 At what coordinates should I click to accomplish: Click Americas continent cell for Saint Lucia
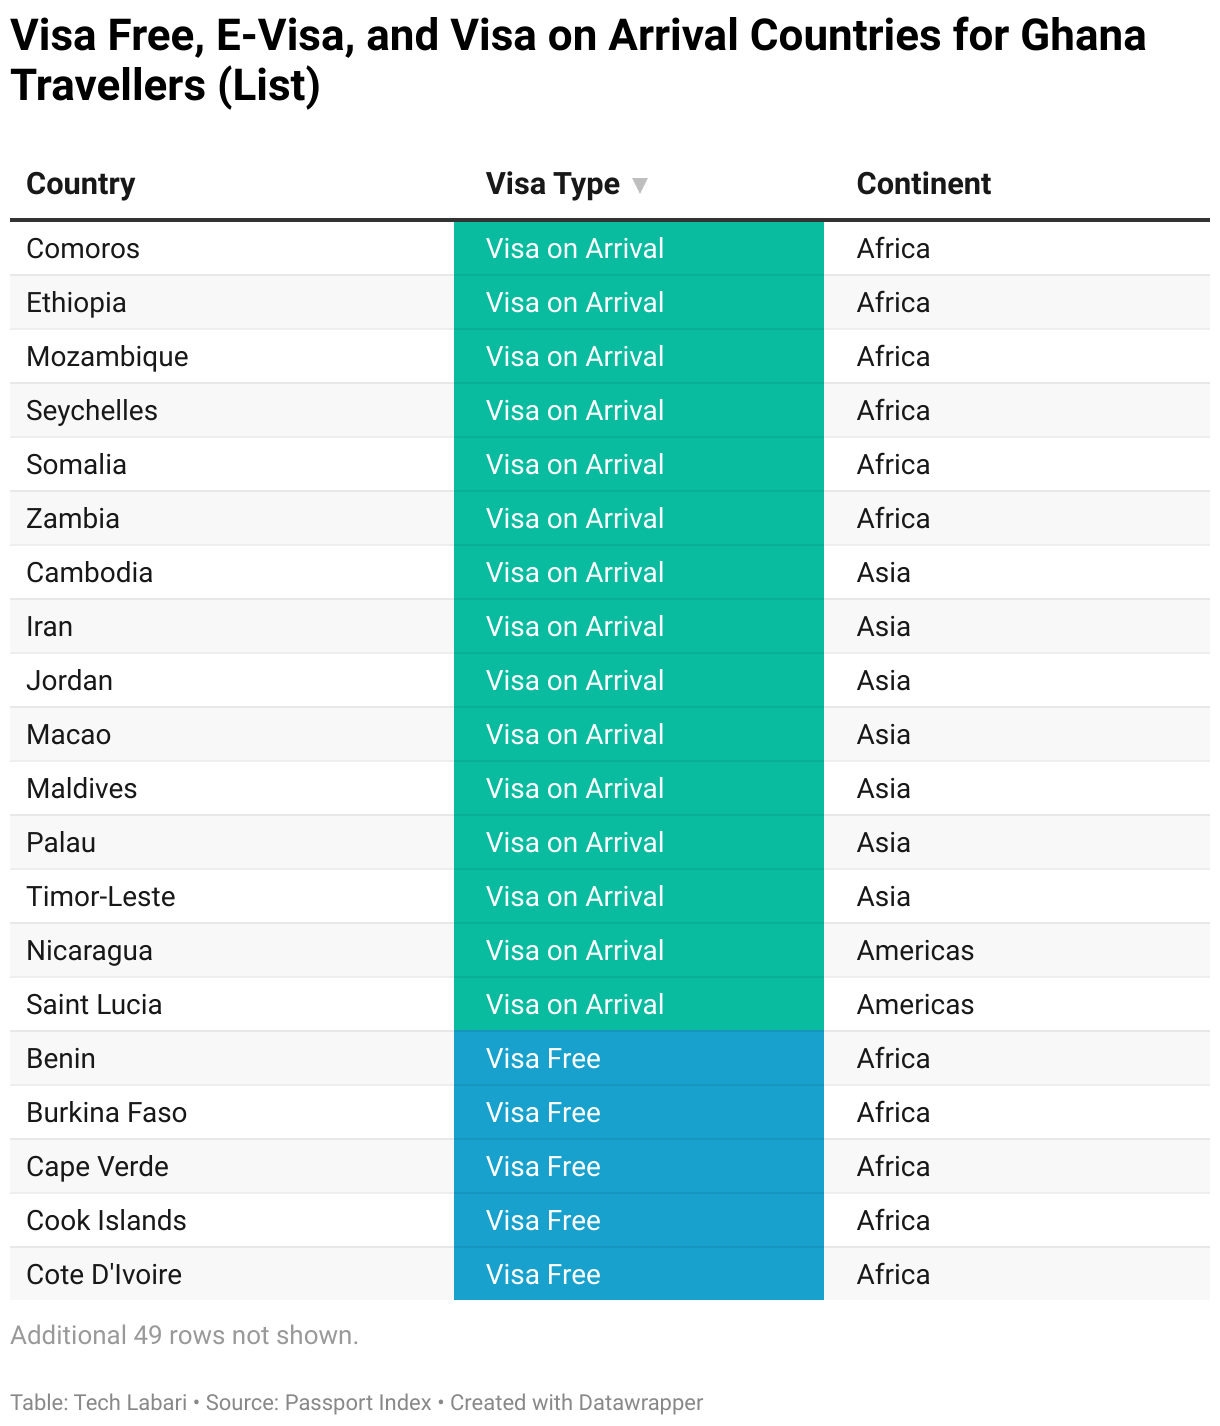point(915,1005)
